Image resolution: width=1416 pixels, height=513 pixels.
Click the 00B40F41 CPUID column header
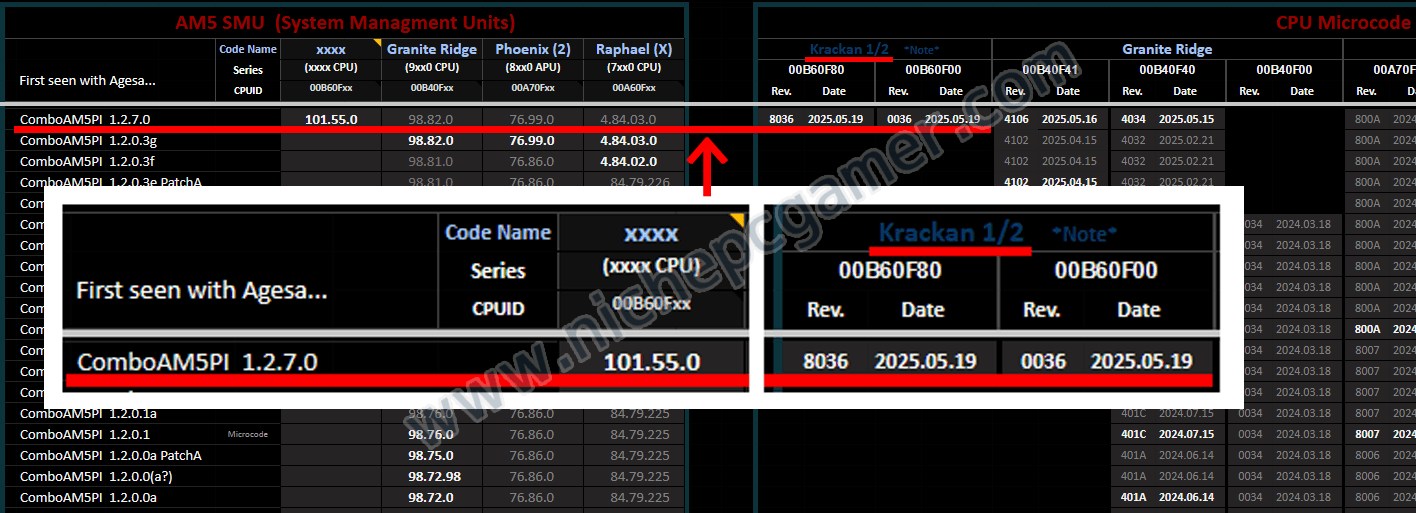click(x=1050, y=70)
